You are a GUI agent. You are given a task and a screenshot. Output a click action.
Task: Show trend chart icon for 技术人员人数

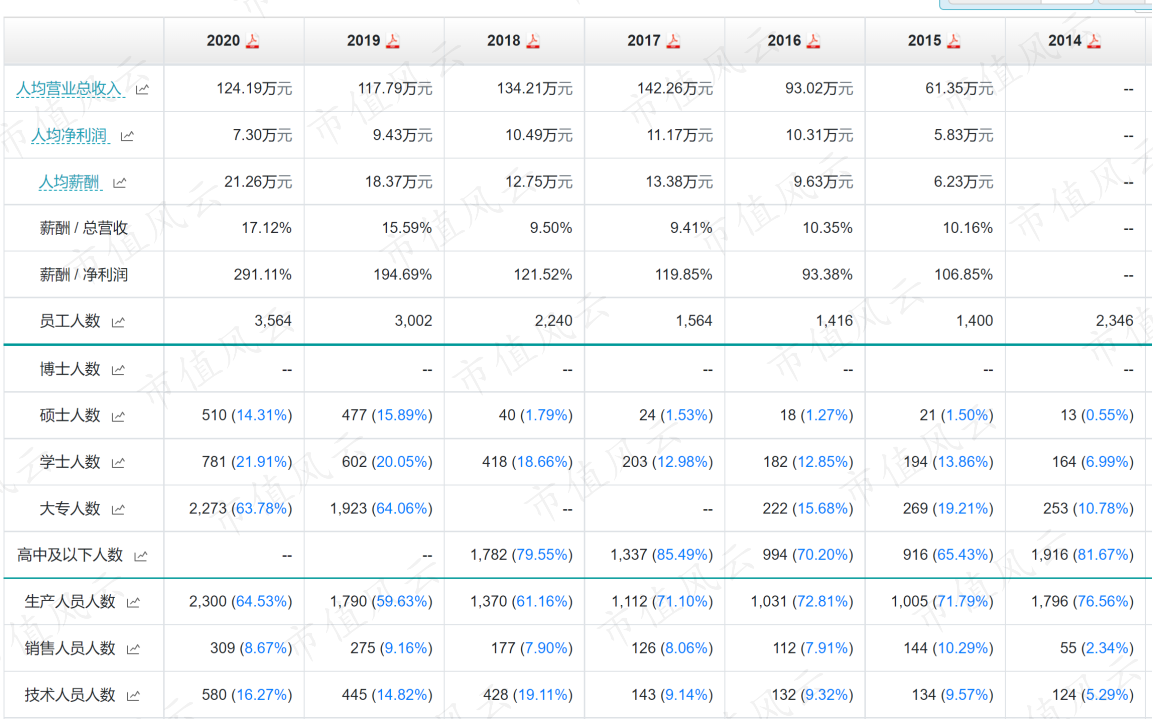133,695
